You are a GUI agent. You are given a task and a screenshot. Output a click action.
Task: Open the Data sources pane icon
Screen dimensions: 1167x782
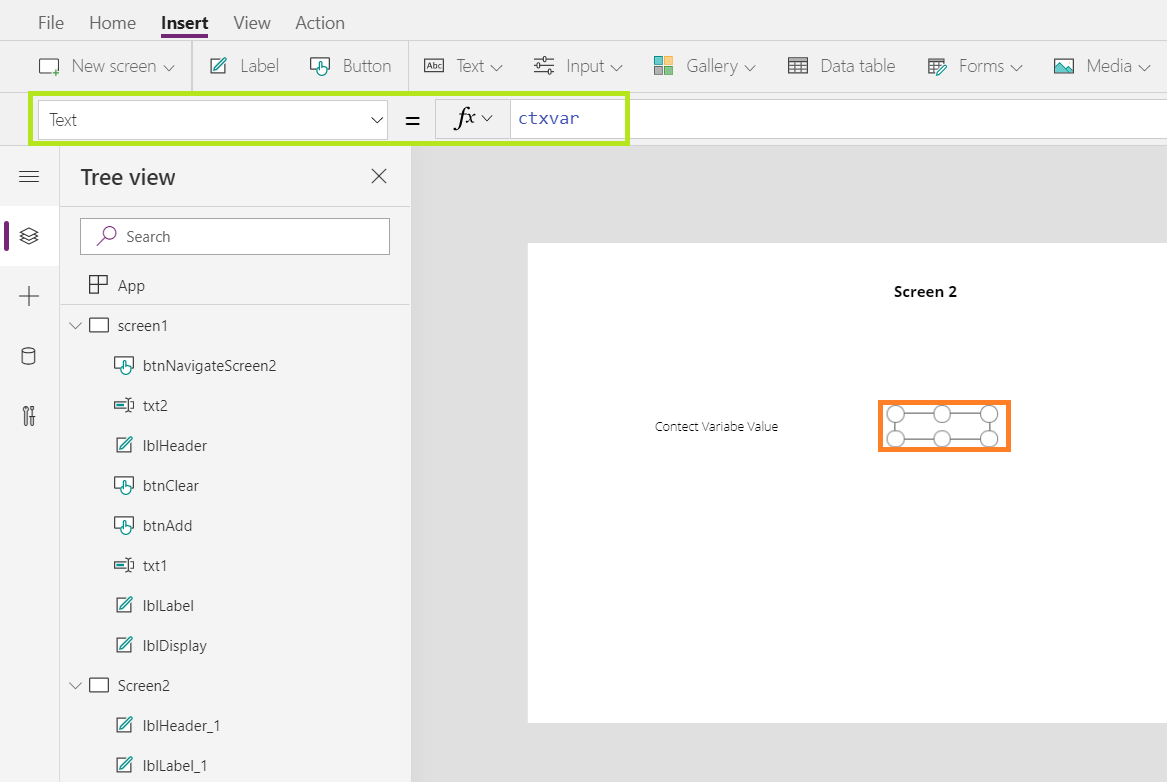click(29, 356)
